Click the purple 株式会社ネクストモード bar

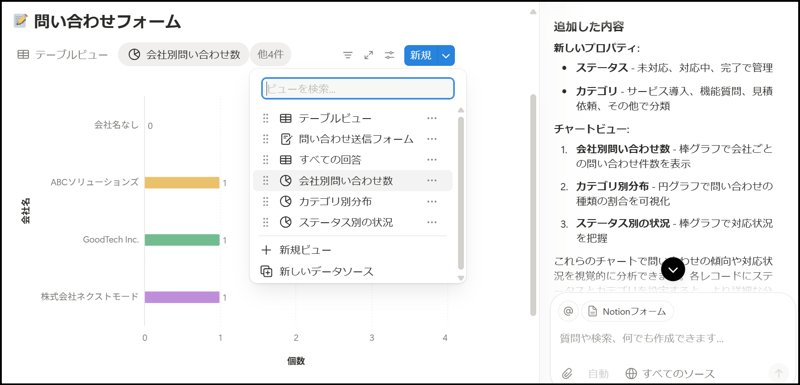pos(182,297)
